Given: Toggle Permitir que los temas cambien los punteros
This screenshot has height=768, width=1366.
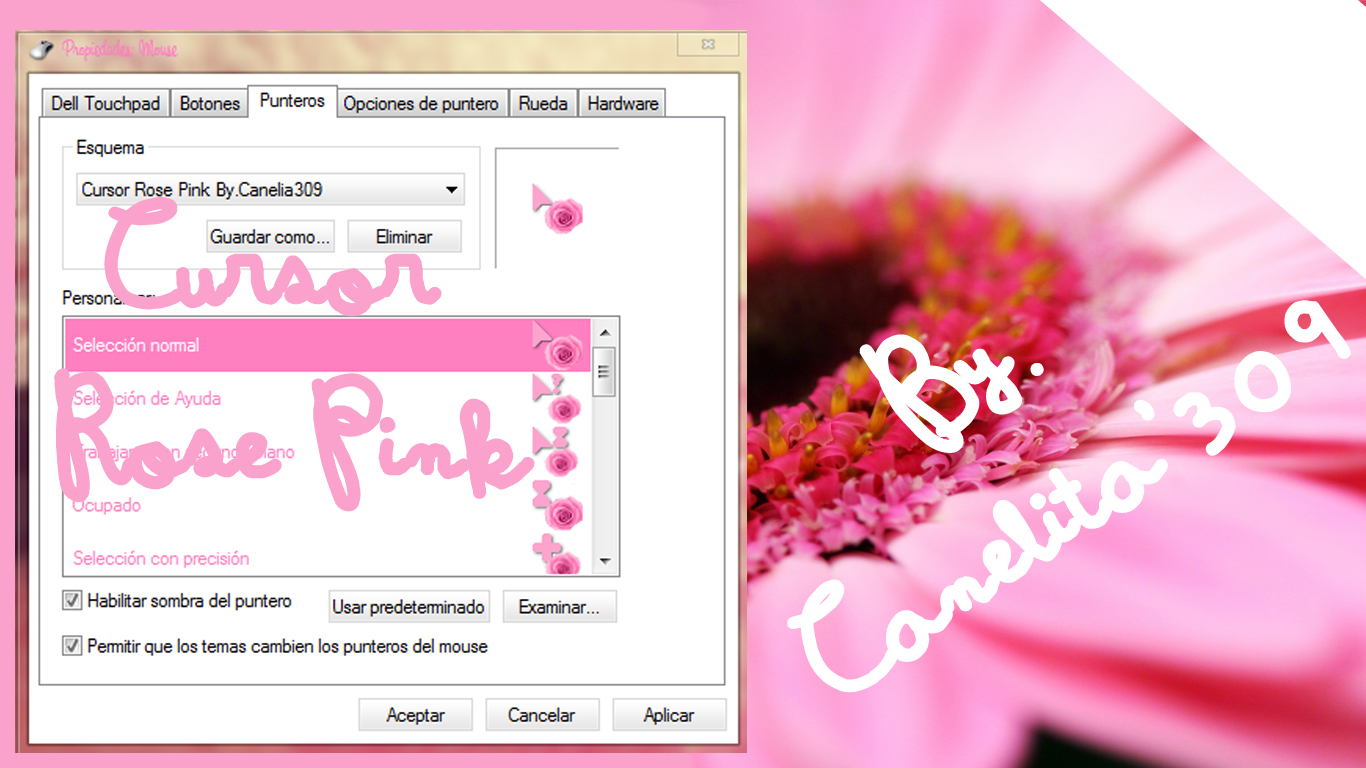Looking at the screenshot, I should (70, 646).
